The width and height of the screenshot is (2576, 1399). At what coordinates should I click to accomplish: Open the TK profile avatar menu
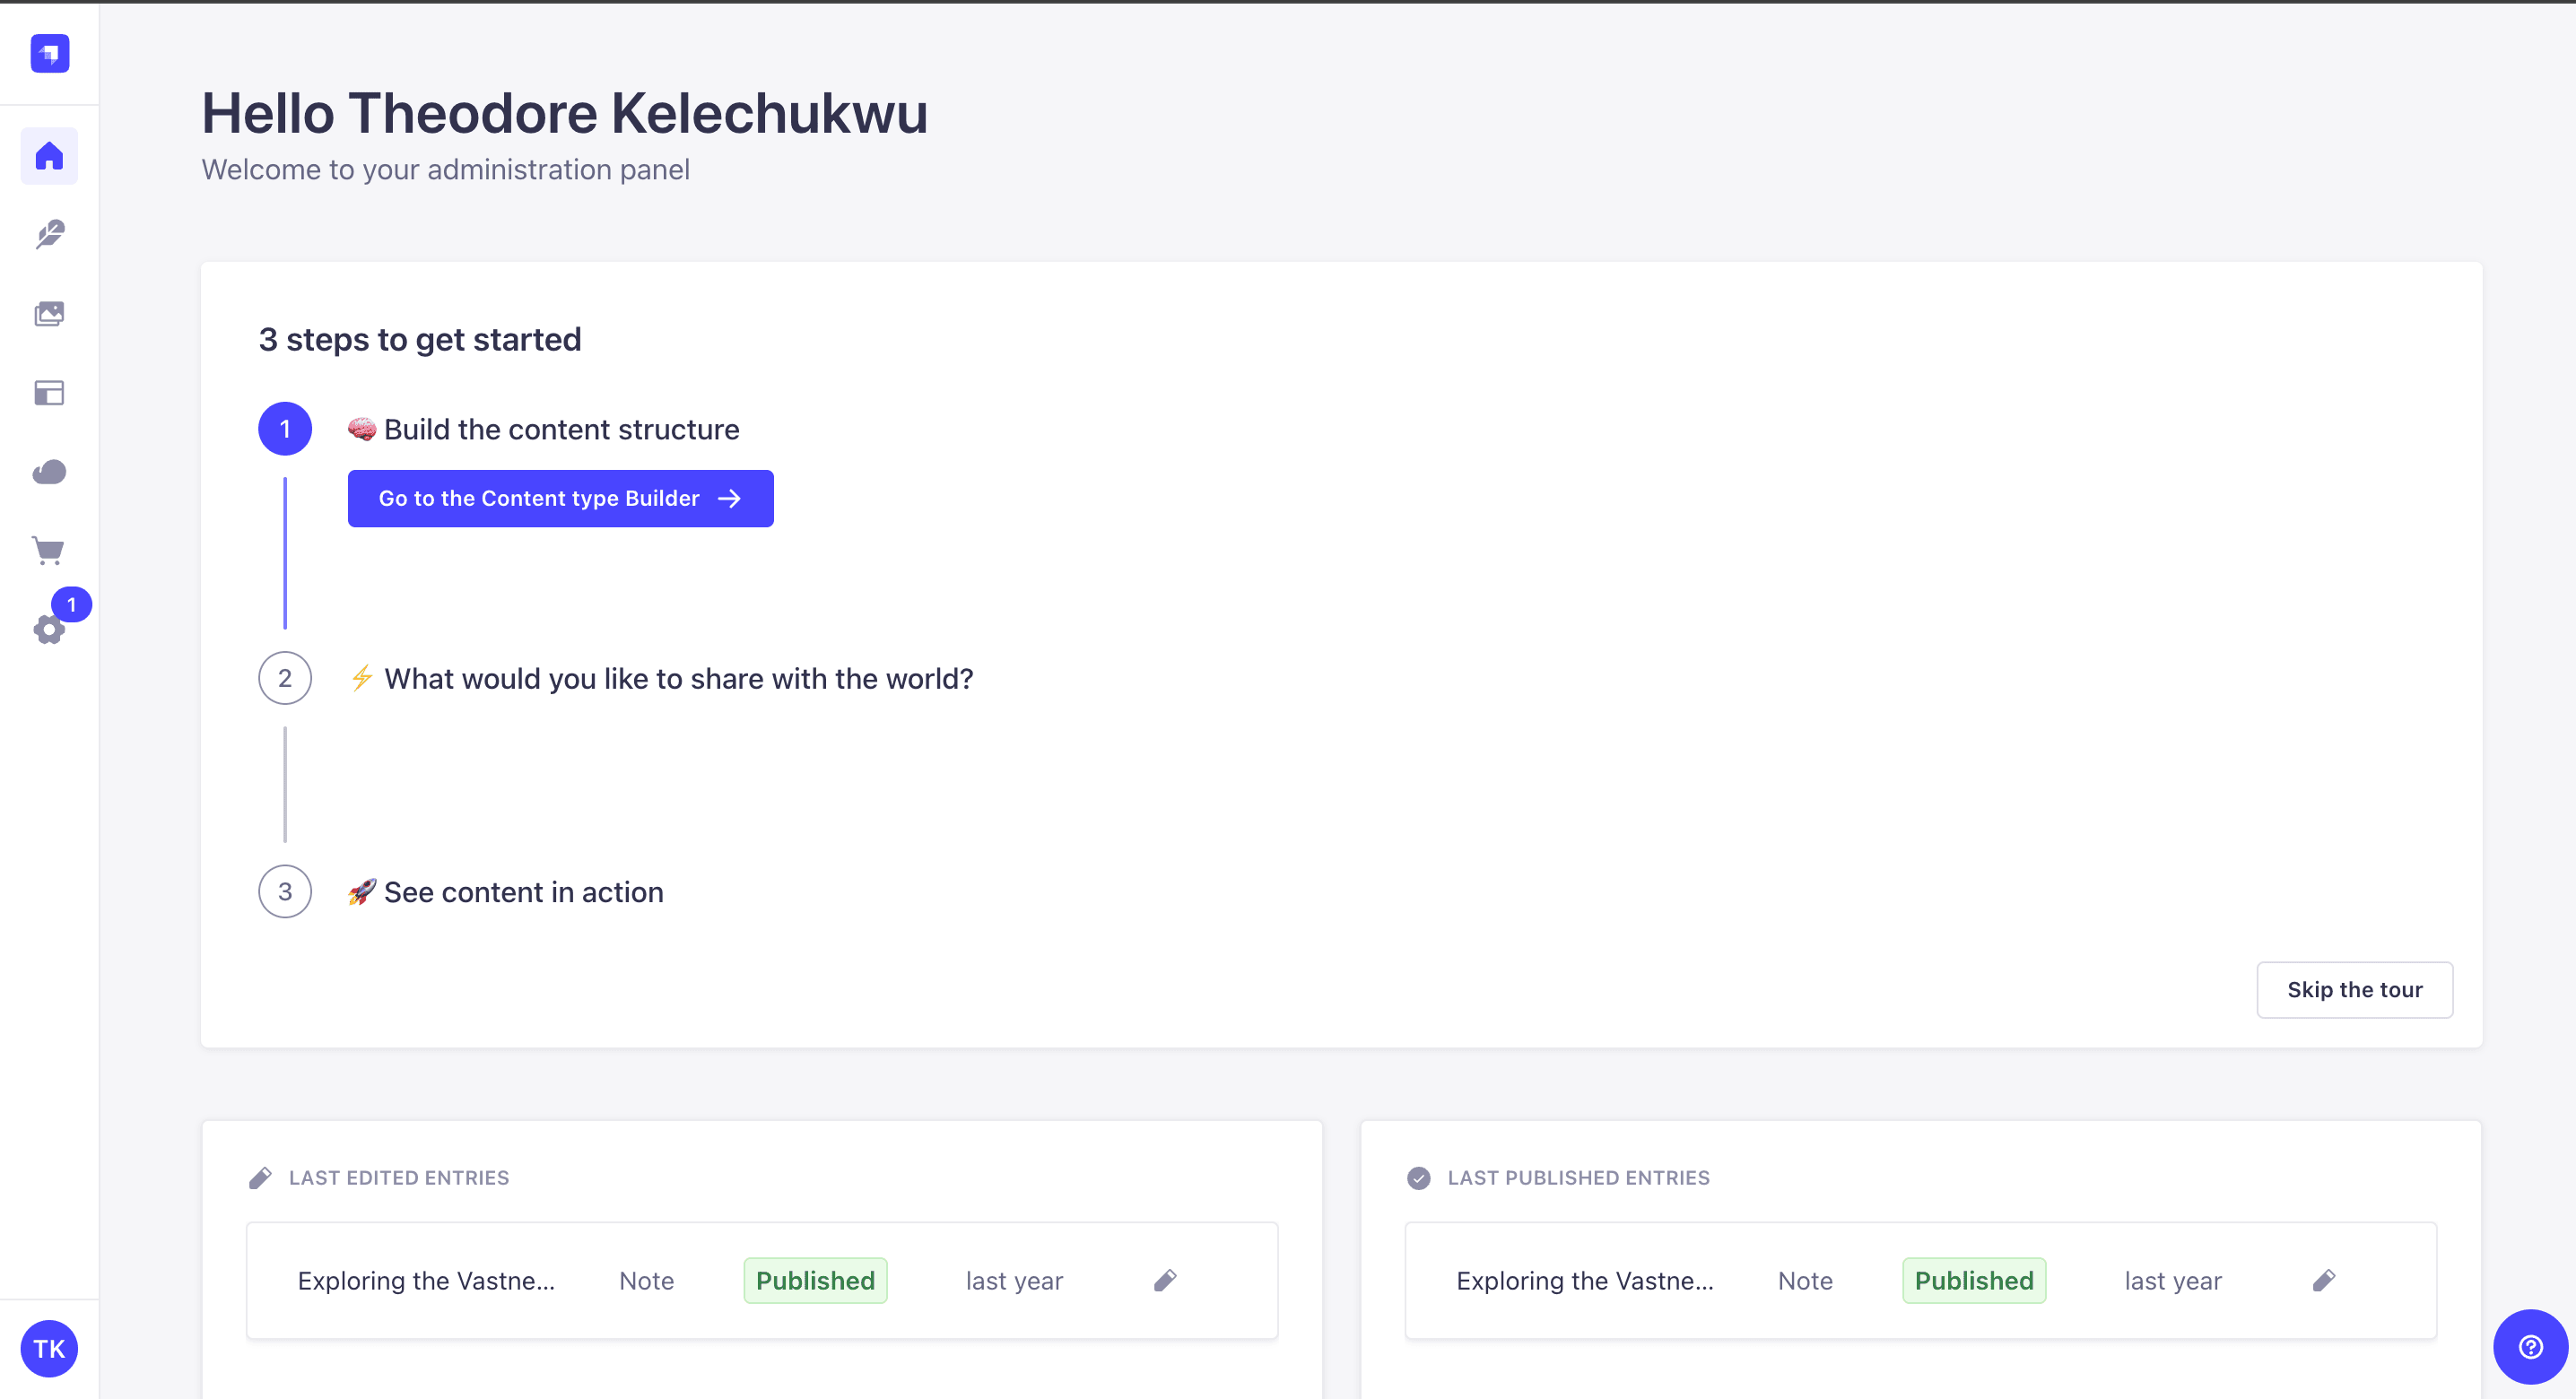[x=49, y=1349]
